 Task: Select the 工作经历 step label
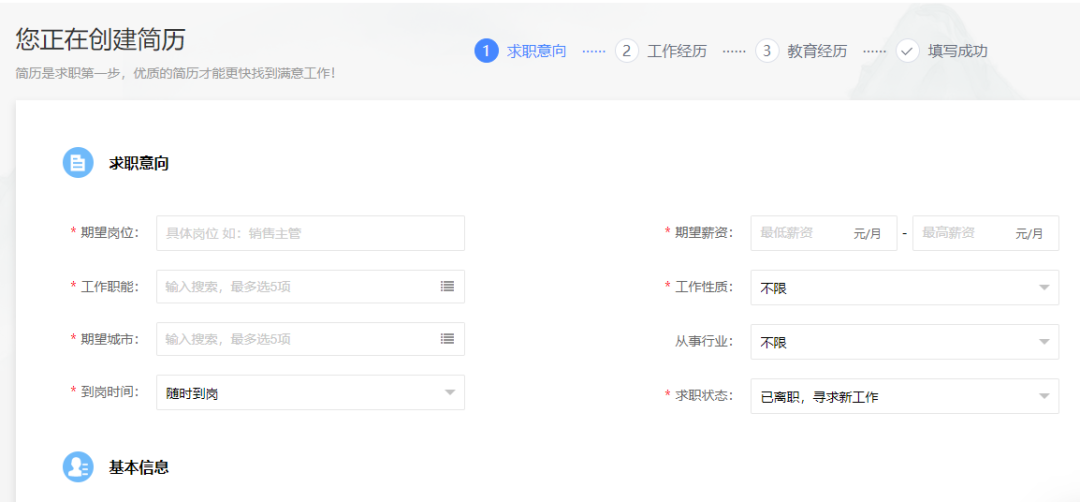(677, 51)
